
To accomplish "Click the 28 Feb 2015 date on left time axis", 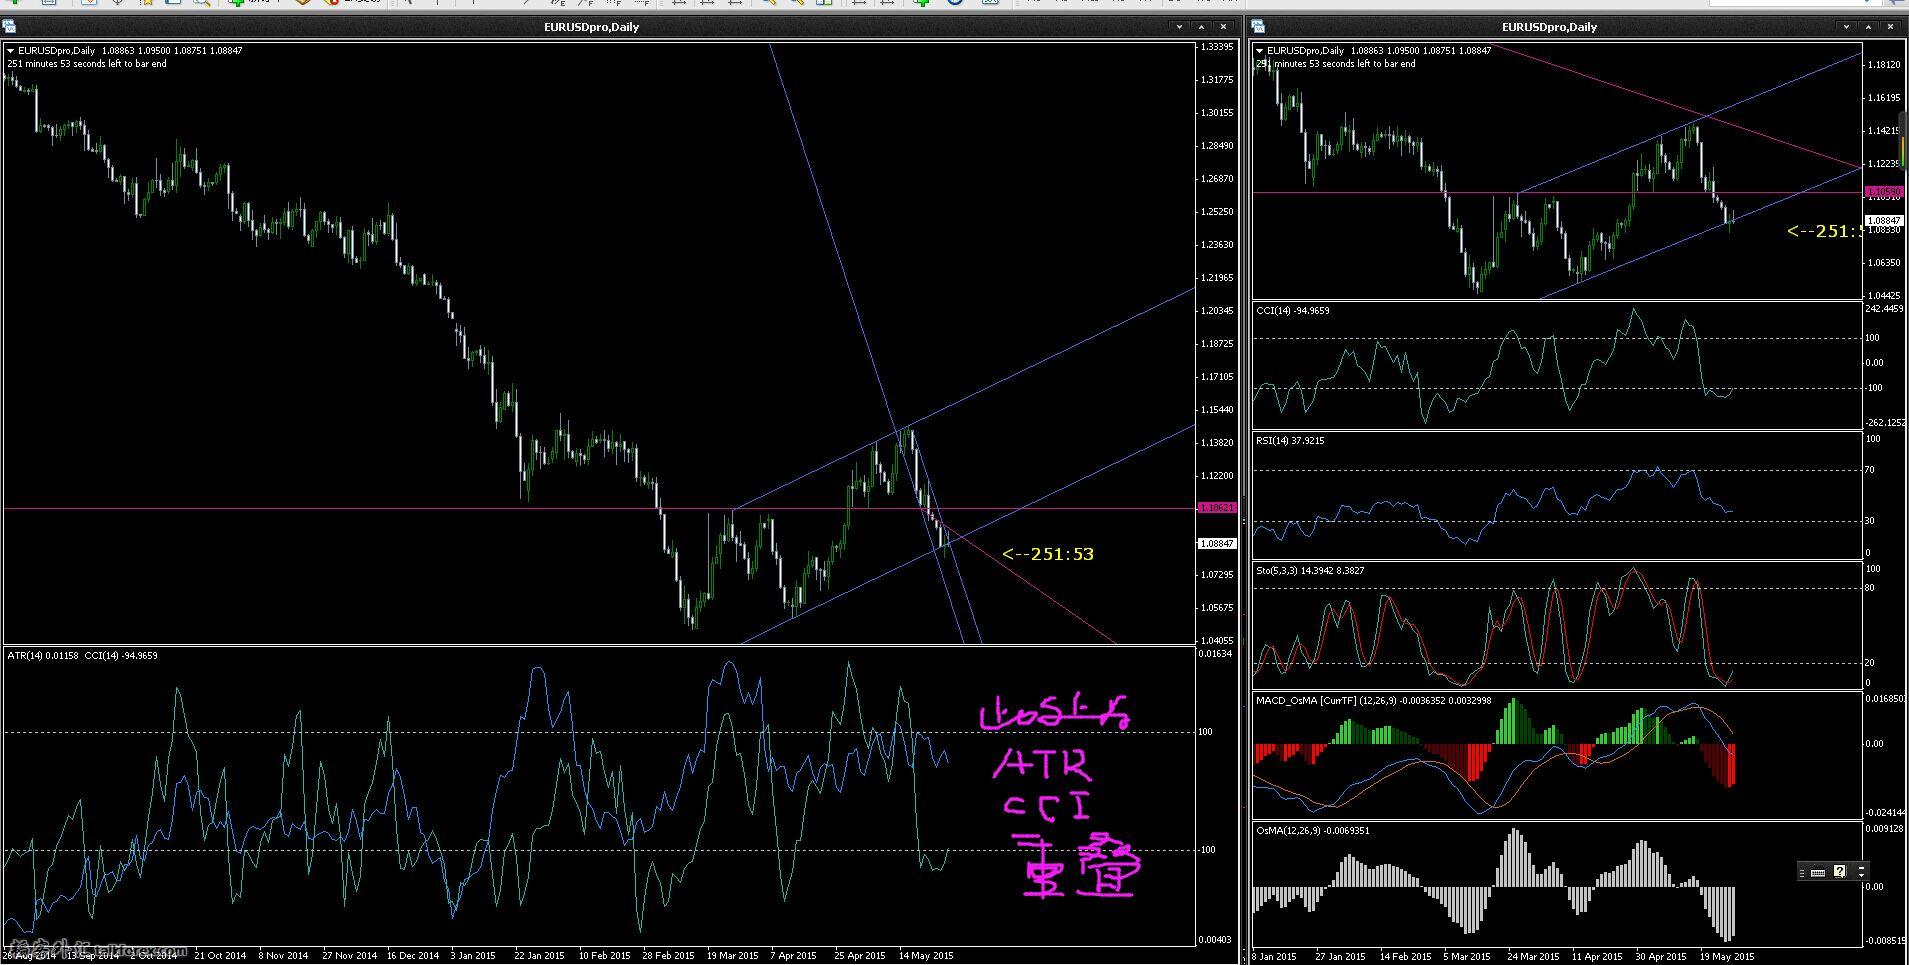I will point(668,956).
